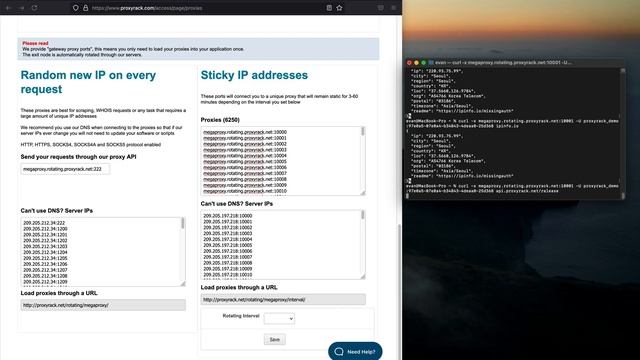Screen dimensions: 640x360
Task: Click the padlock site security icon
Action: 85,8
